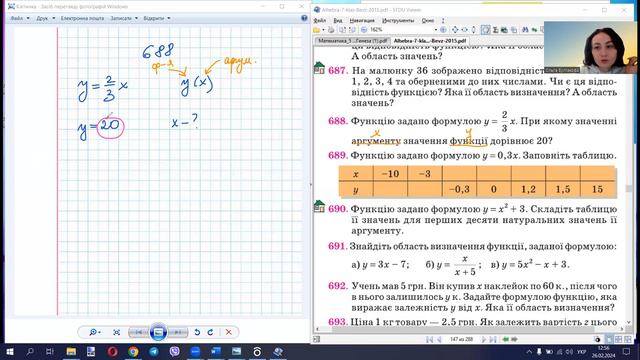Open Google Chrome from taskbar
Viewport: 640px width, 360px height.
(133, 351)
